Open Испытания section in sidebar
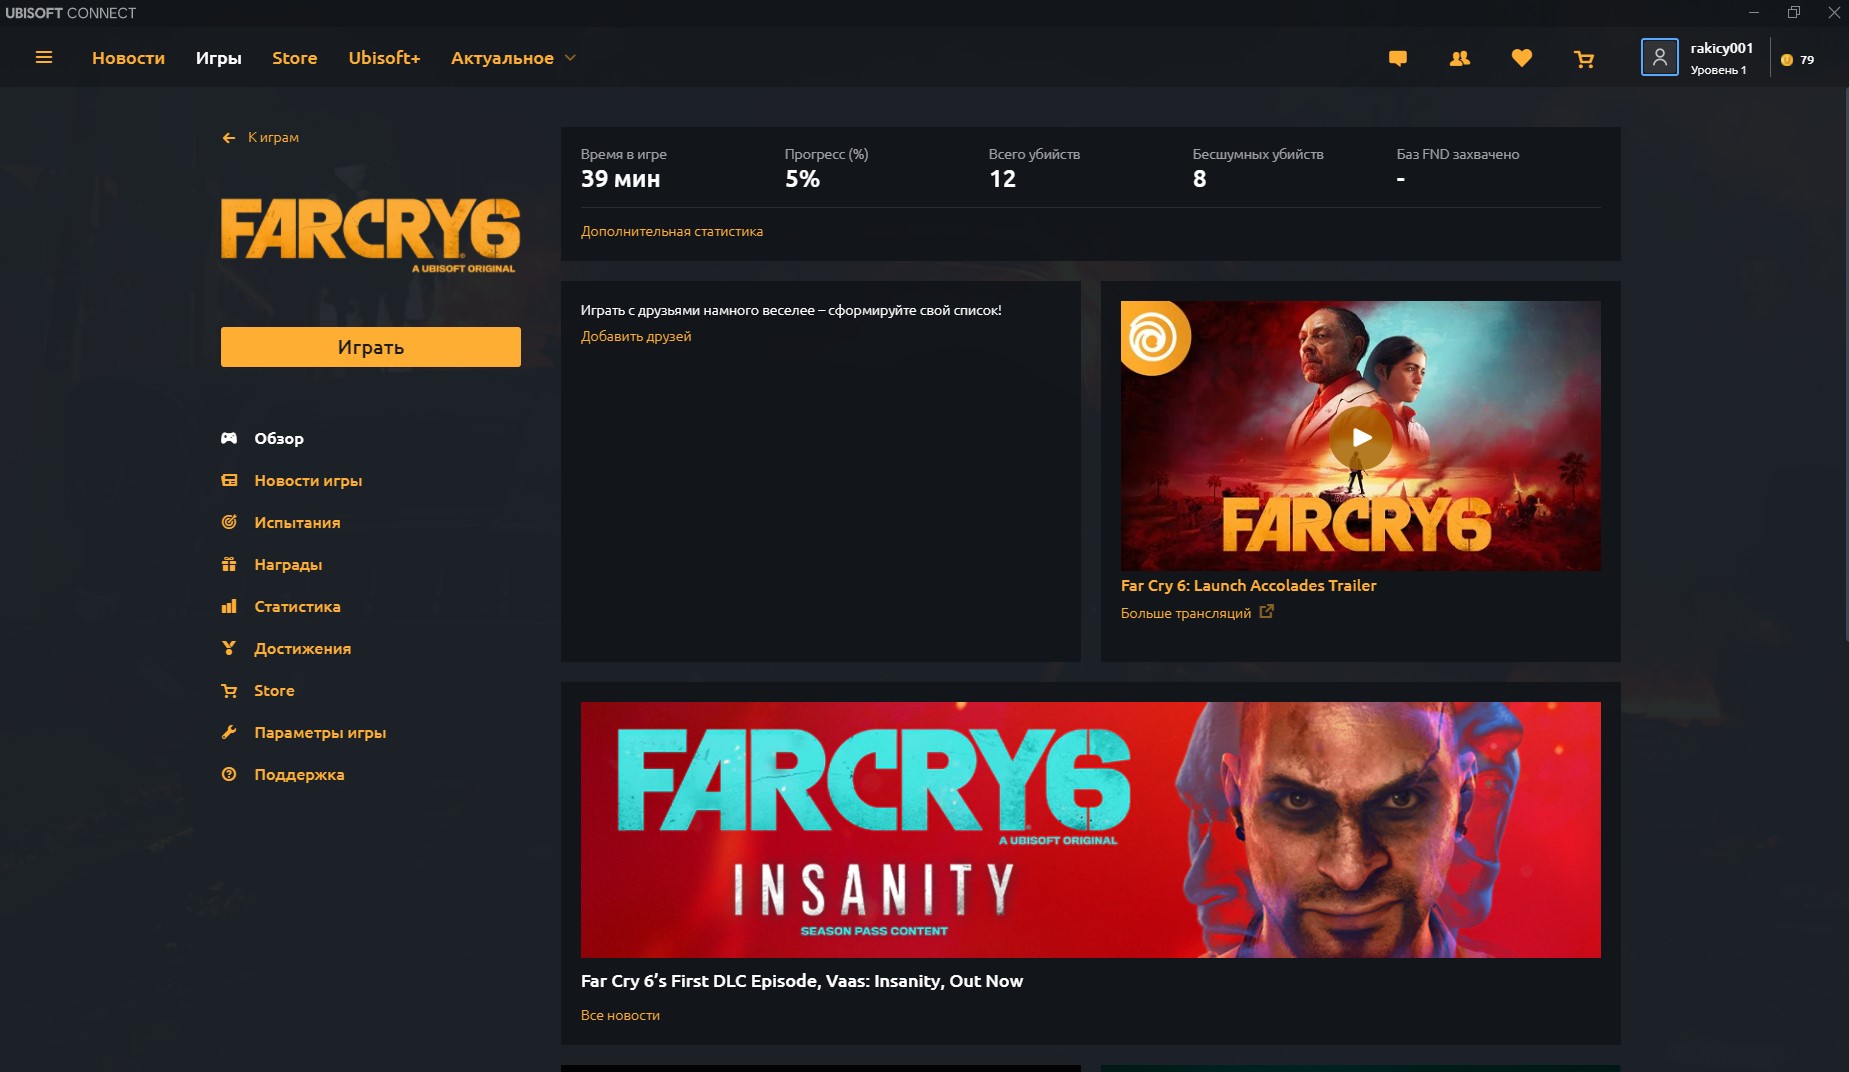This screenshot has height=1072, width=1849. tap(297, 522)
